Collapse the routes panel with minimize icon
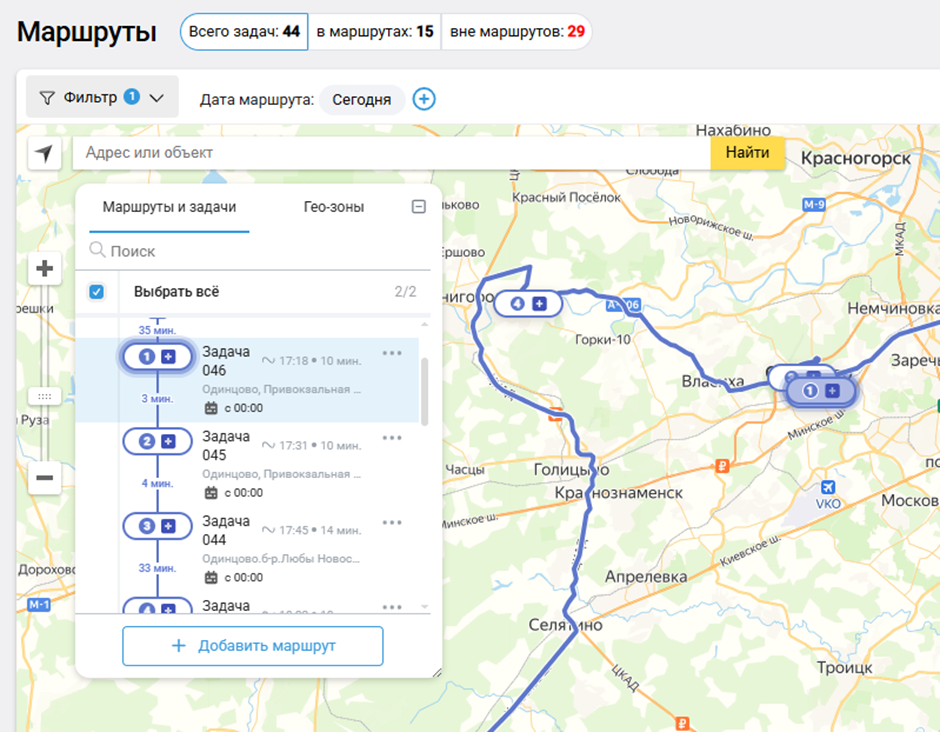 [419, 207]
